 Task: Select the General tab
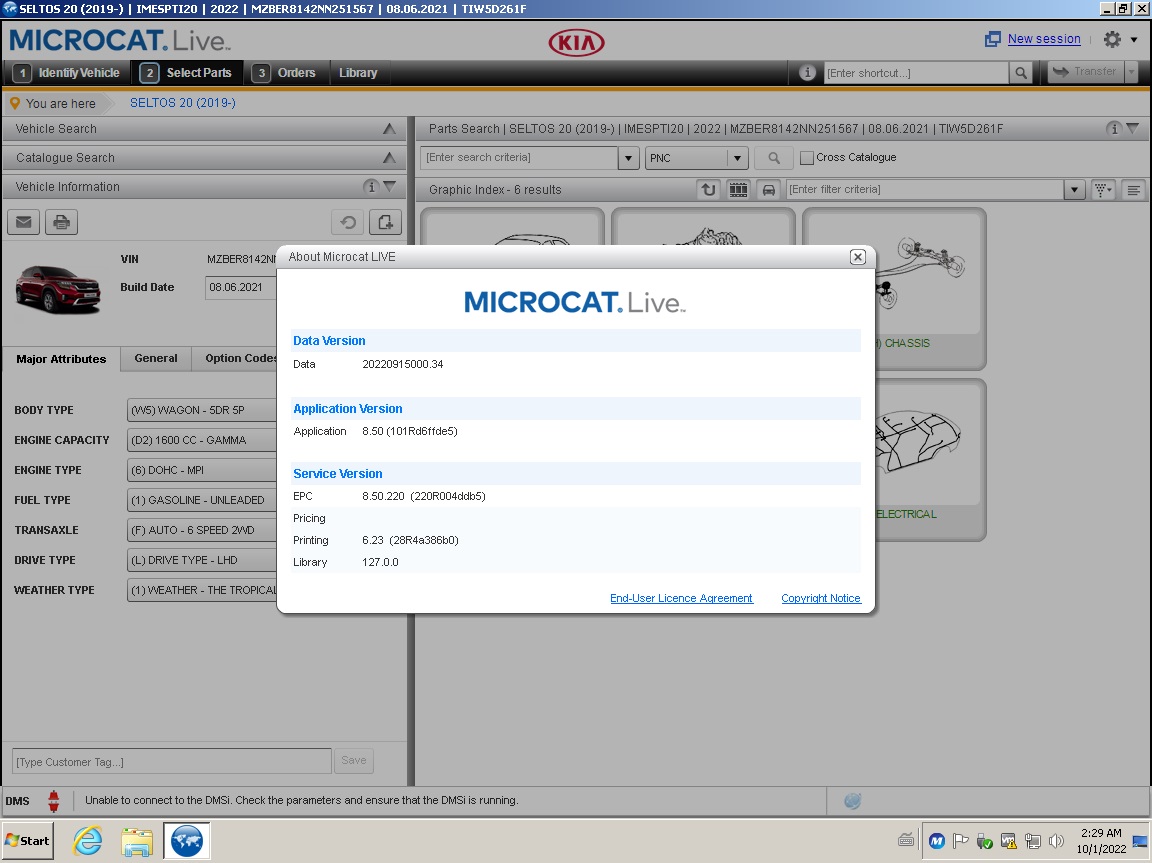pos(156,358)
